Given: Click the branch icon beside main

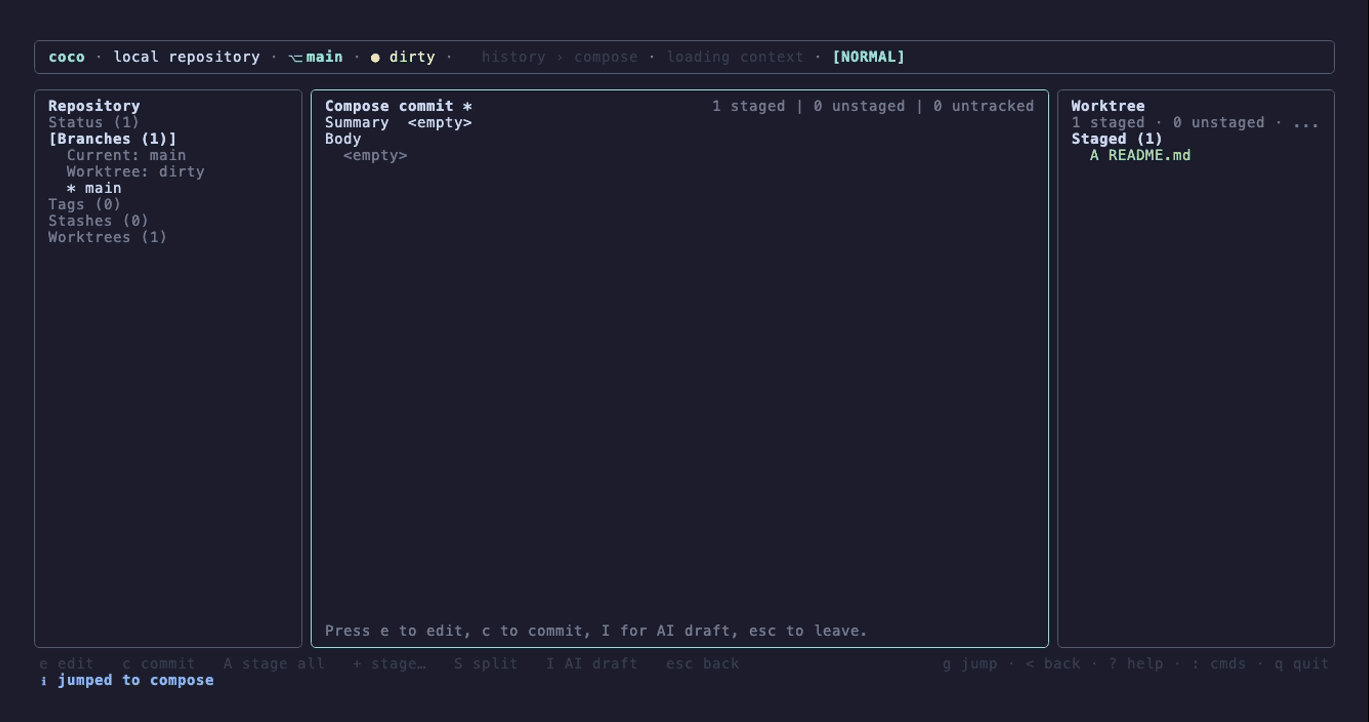Looking at the screenshot, I should pos(295,58).
